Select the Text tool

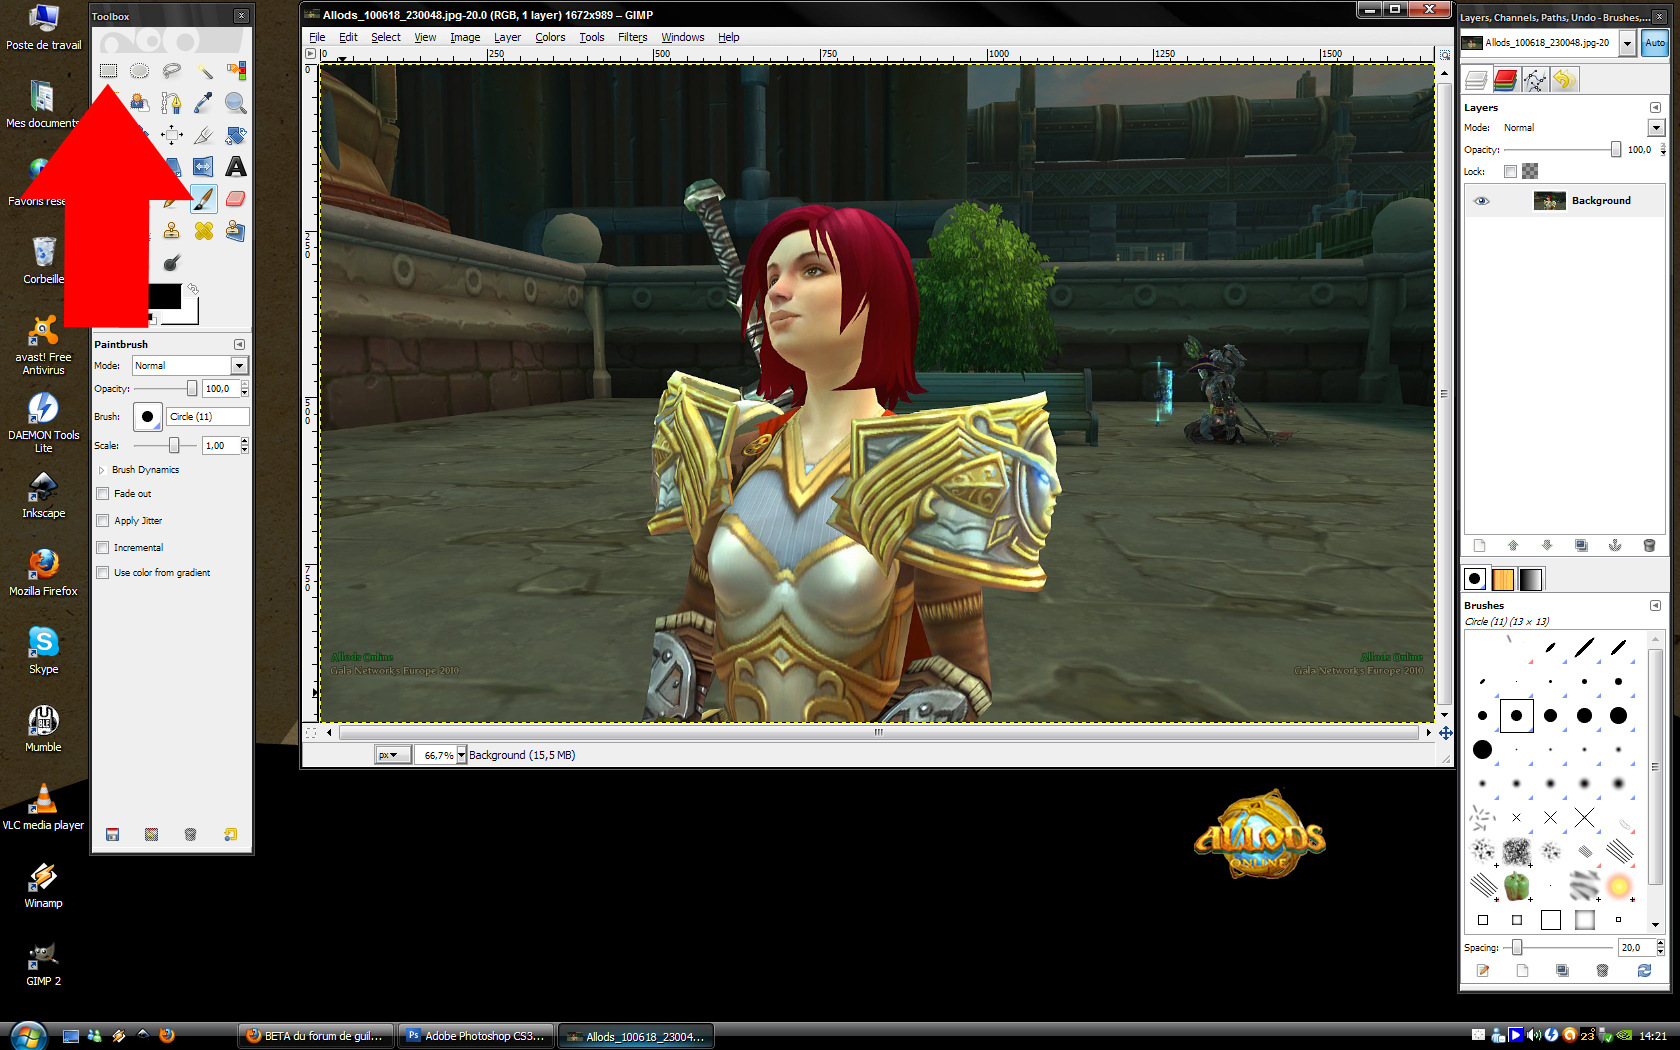tap(236, 167)
